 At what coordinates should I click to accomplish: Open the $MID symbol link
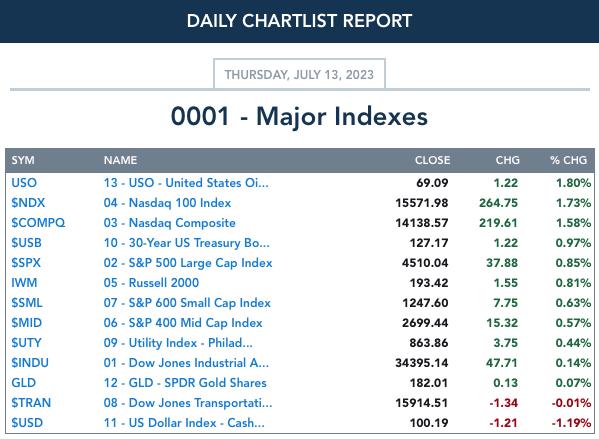click(x=26, y=322)
